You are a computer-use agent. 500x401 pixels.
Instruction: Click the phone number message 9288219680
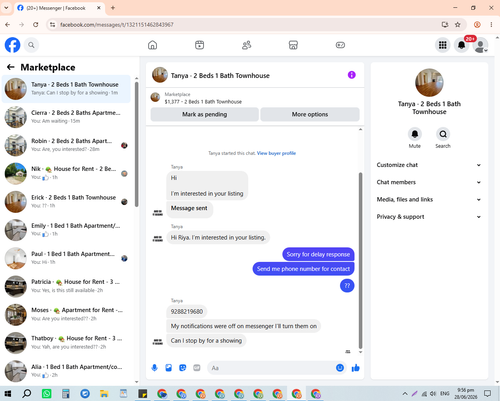187,312
